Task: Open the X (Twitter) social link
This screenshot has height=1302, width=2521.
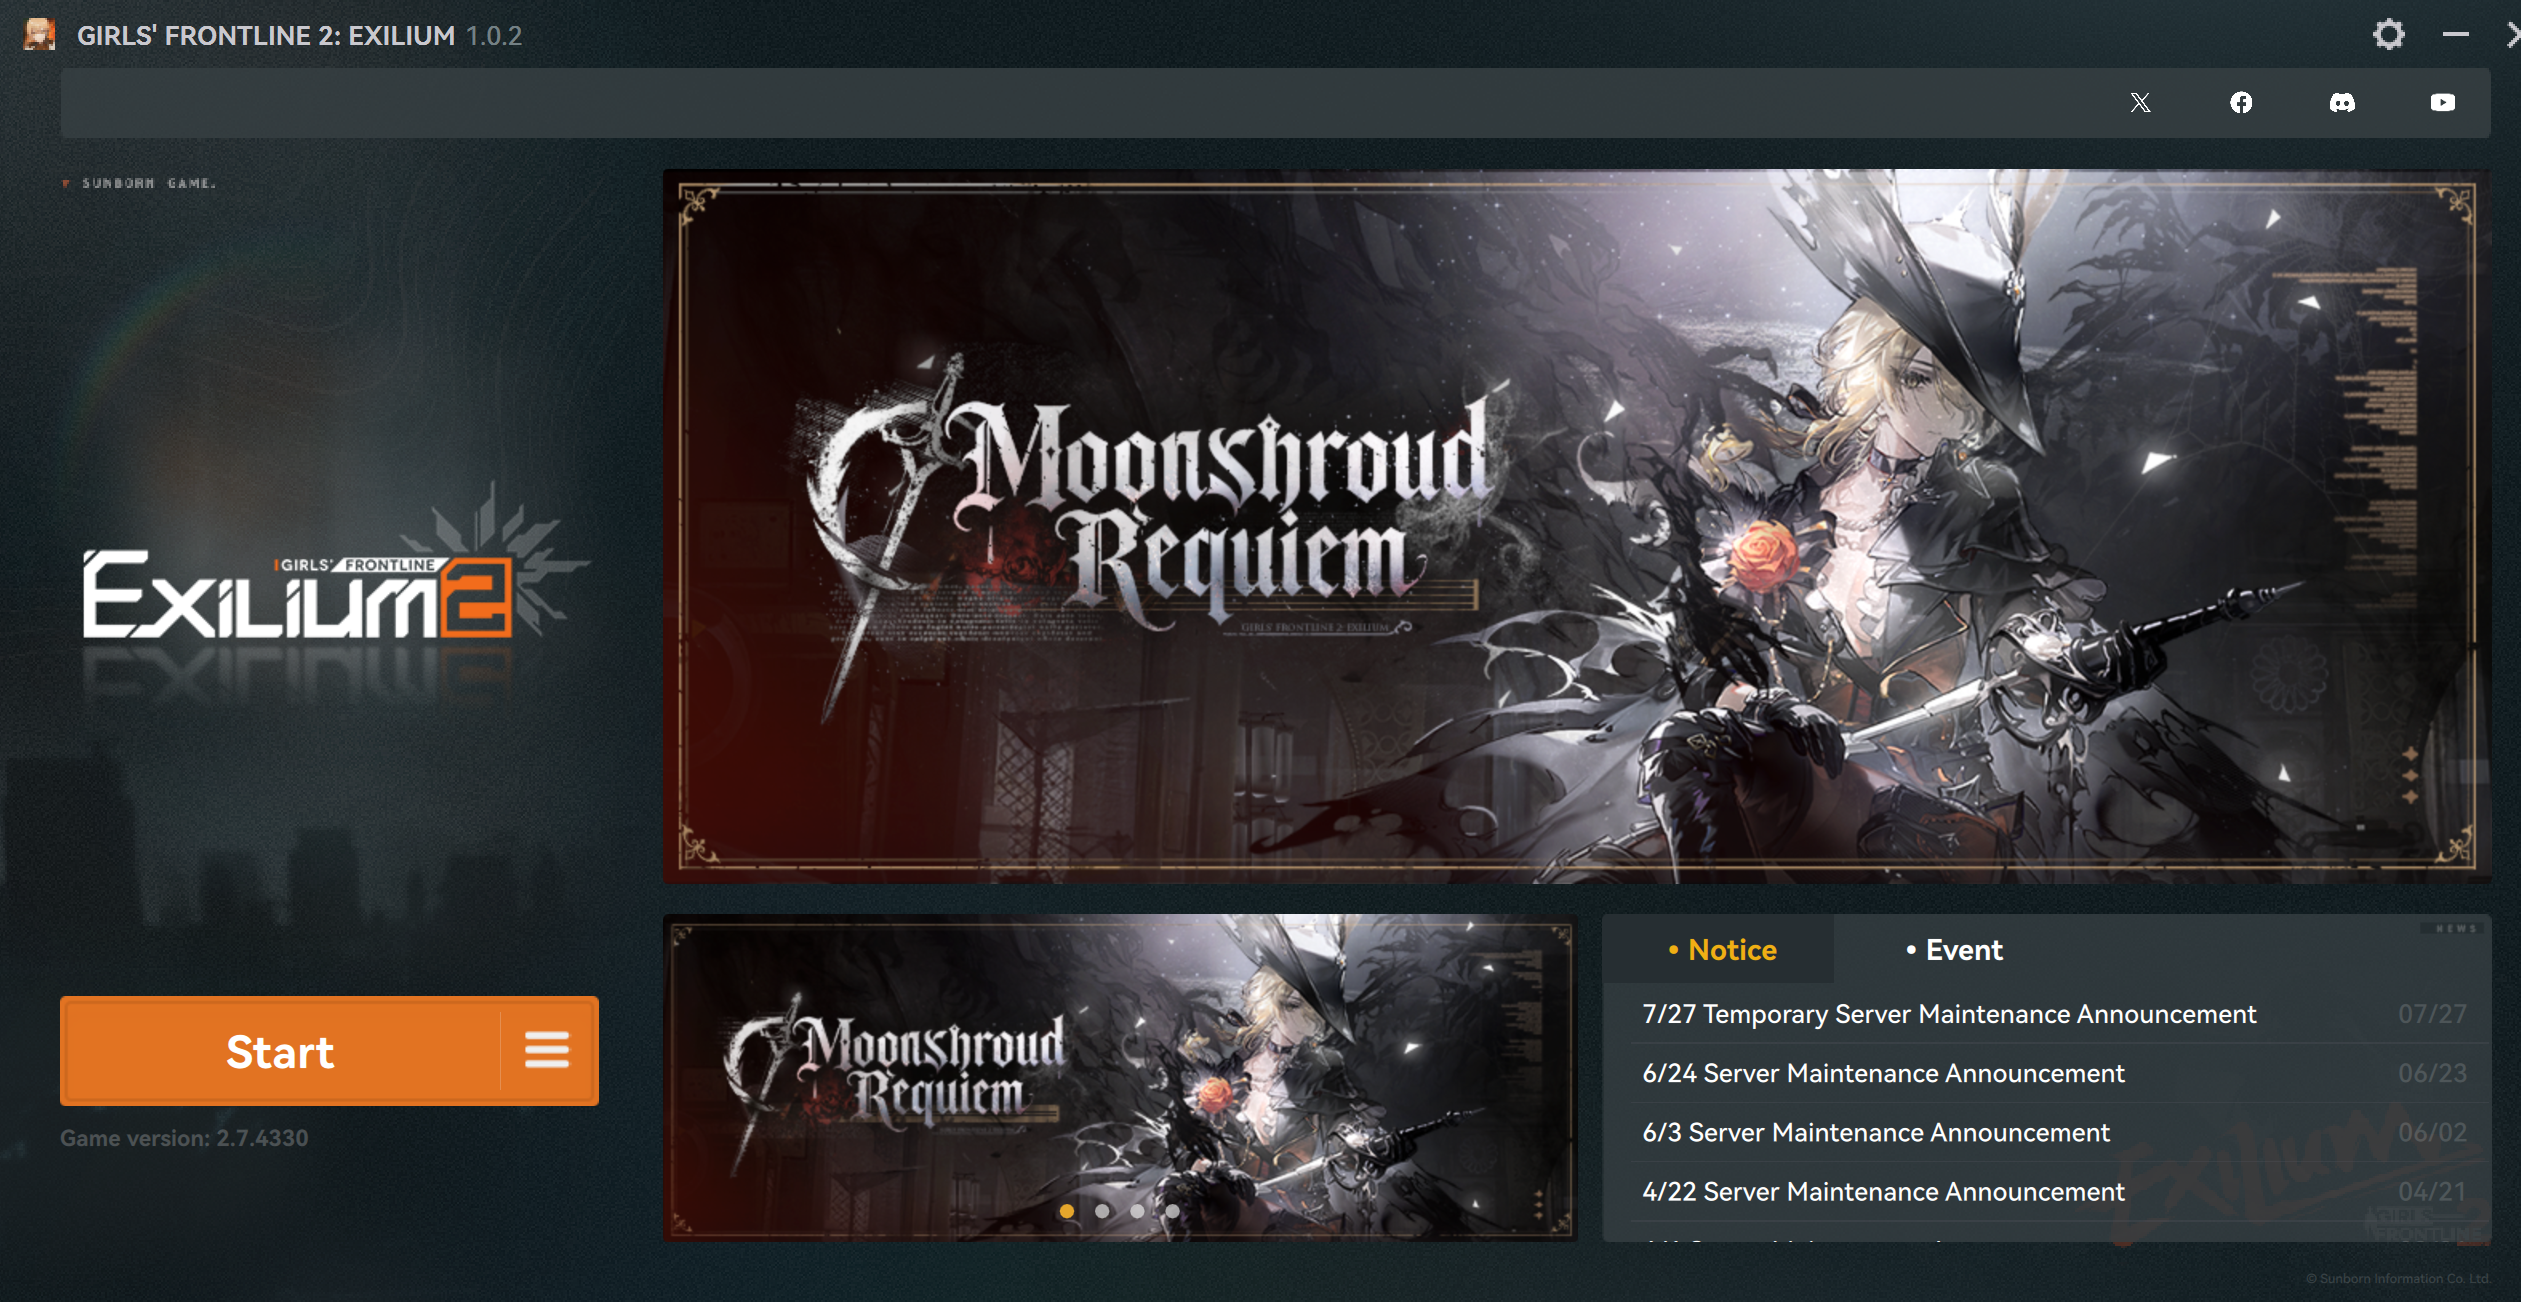Action: click(x=2140, y=102)
